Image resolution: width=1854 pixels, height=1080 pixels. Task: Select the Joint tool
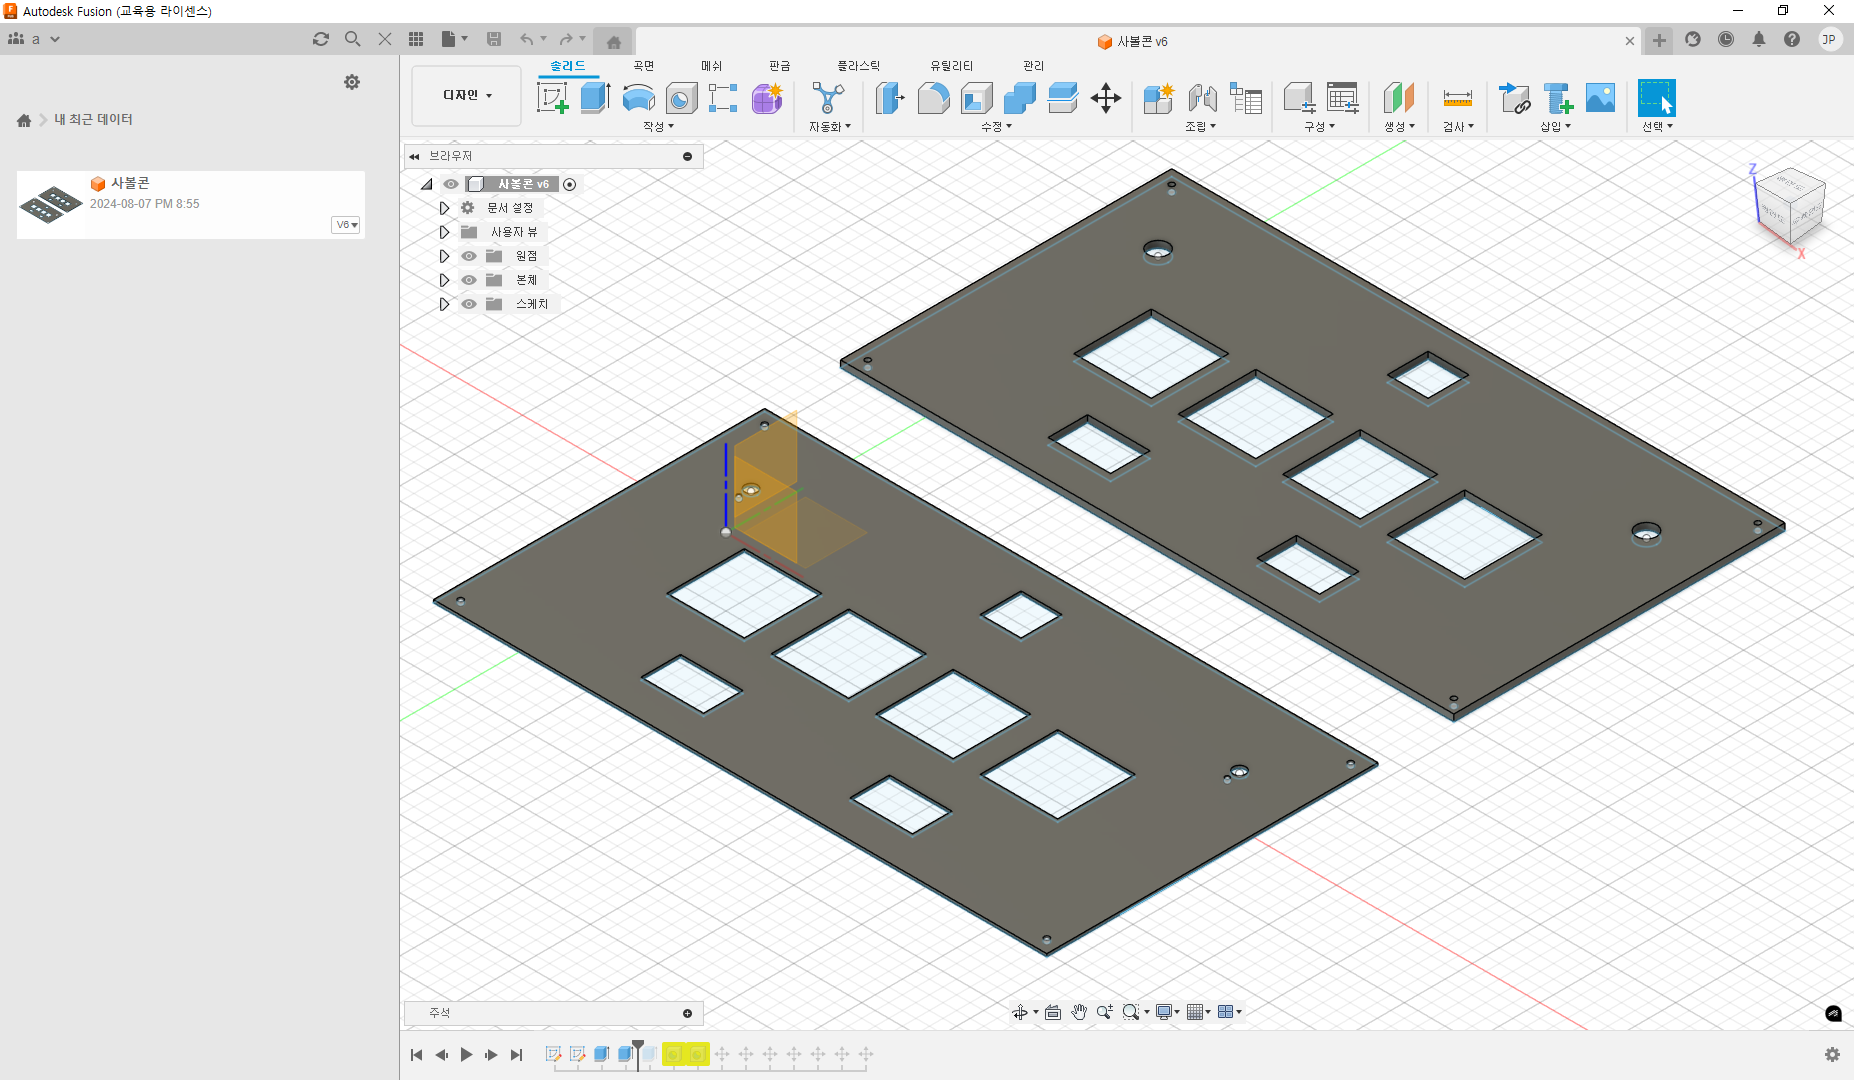[x=1202, y=98]
